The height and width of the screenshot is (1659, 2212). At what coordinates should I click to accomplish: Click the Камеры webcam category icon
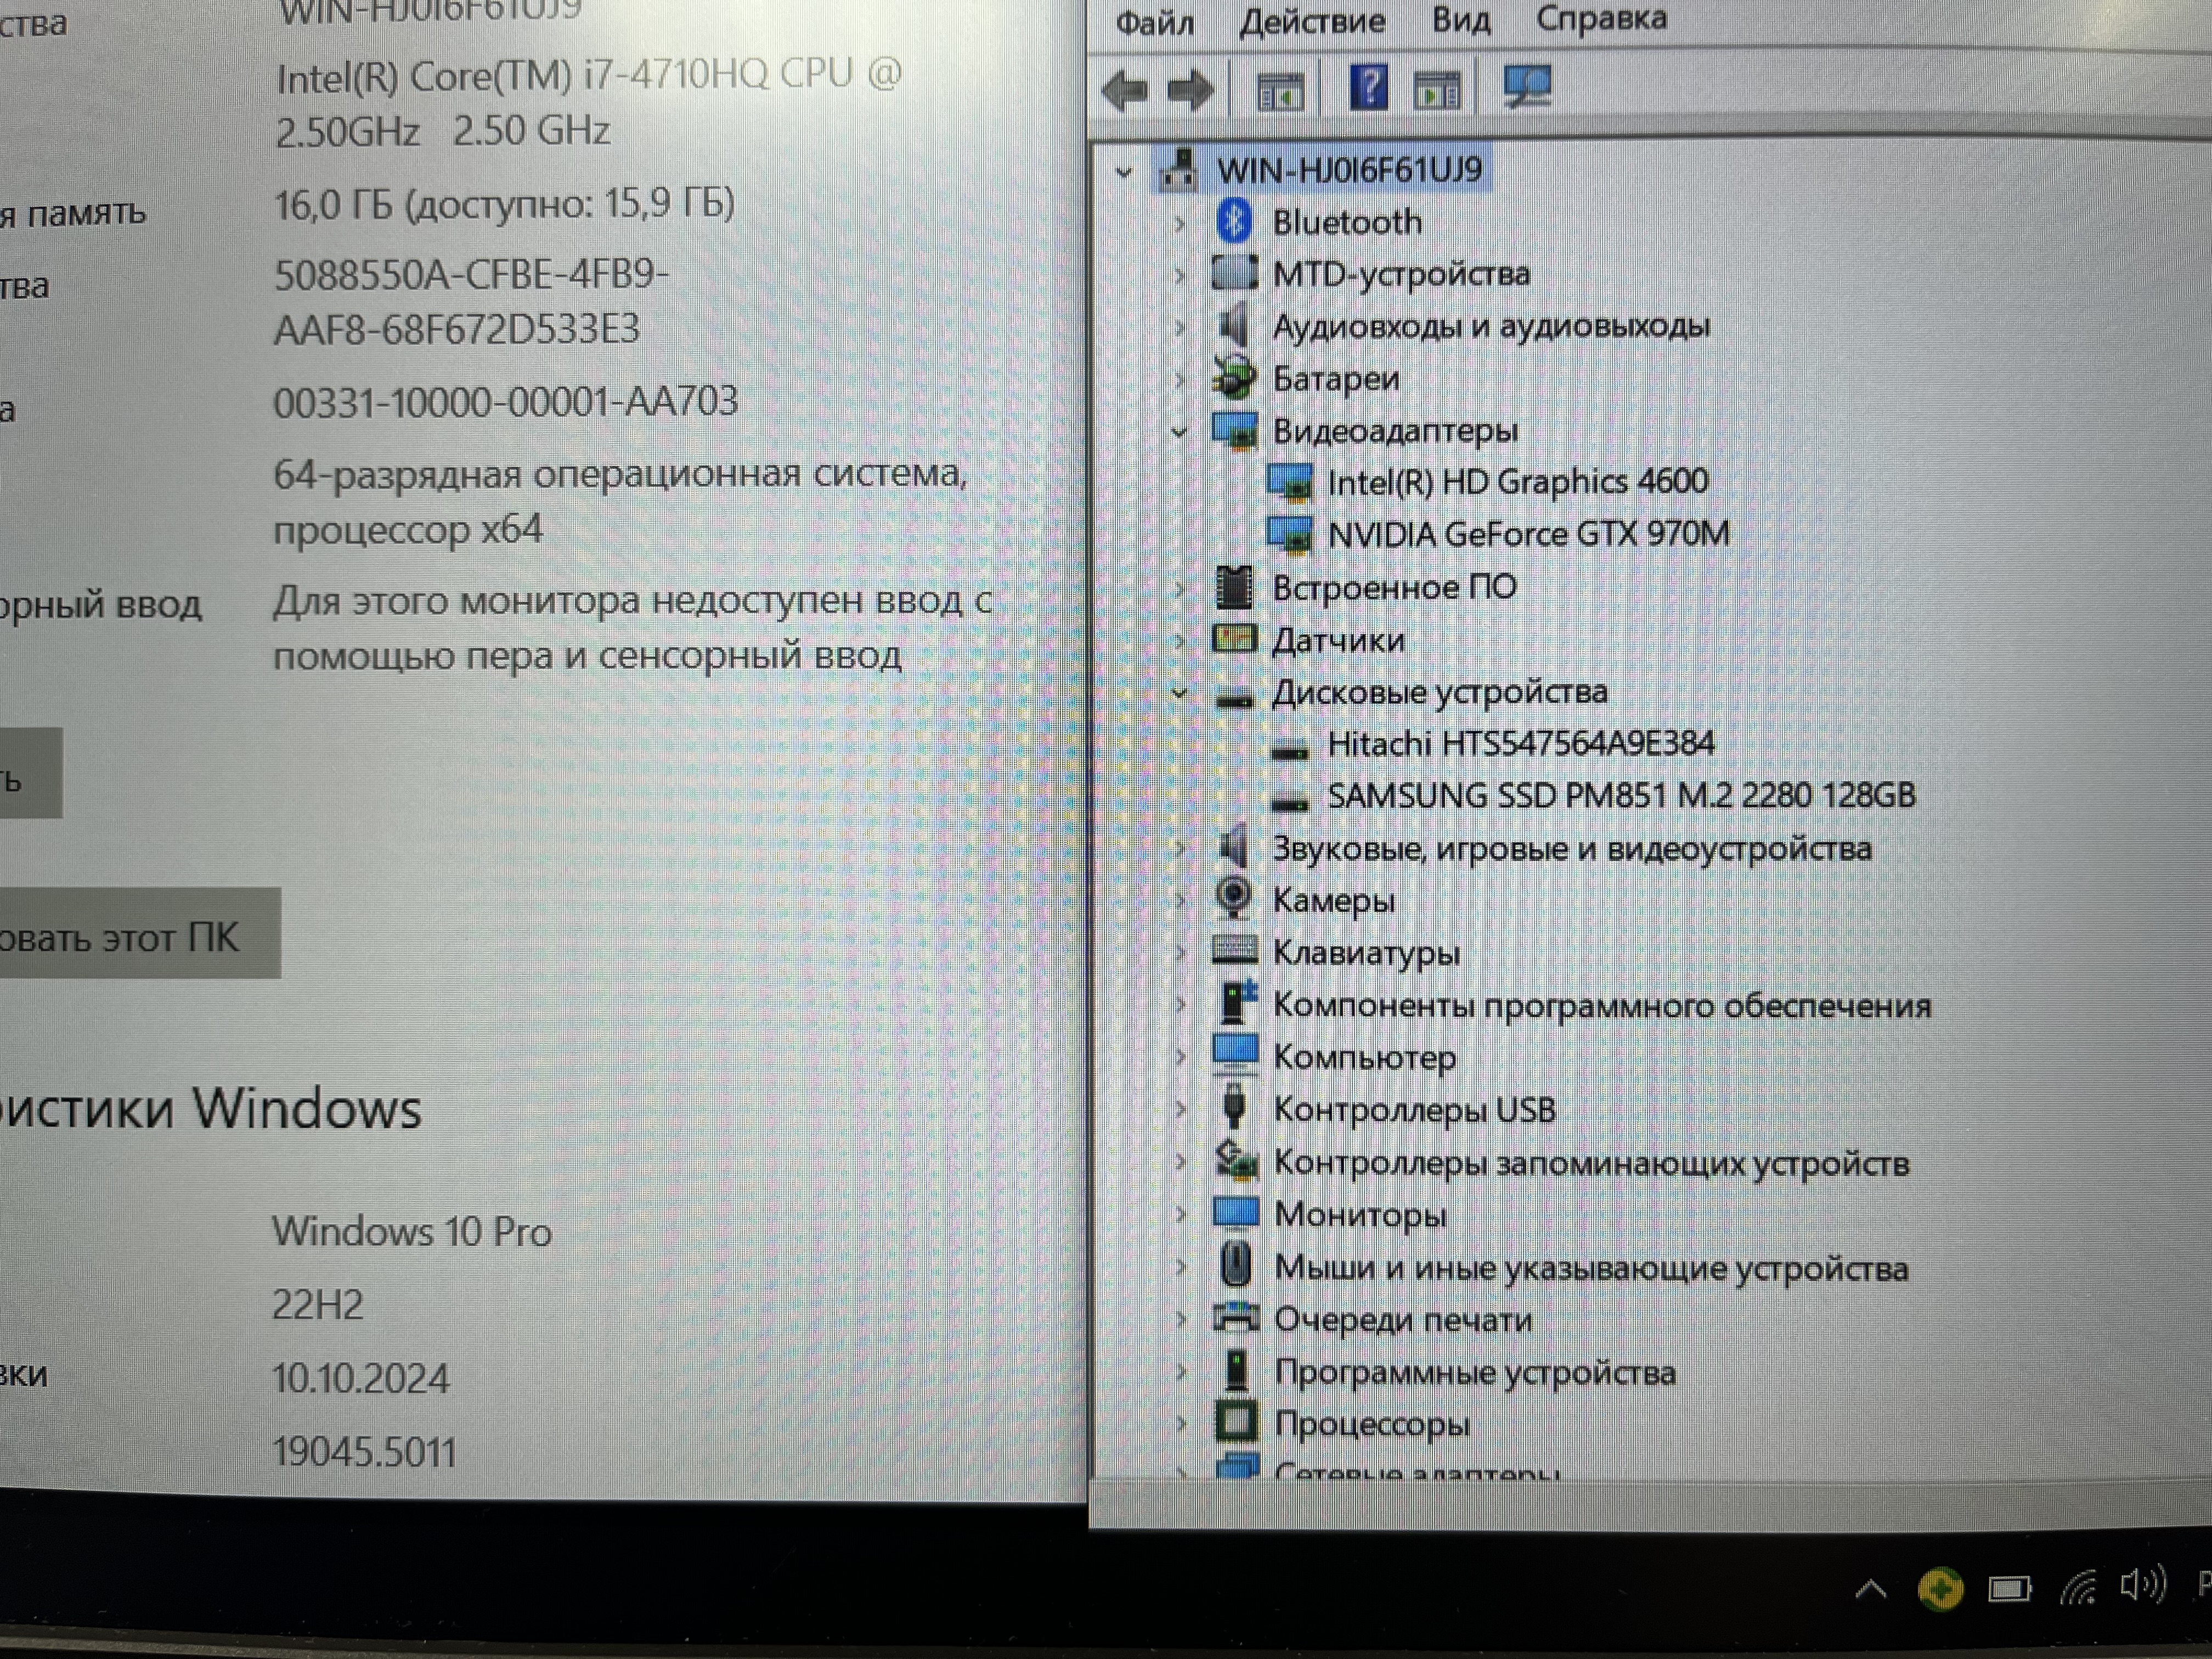pos(1234,898)
